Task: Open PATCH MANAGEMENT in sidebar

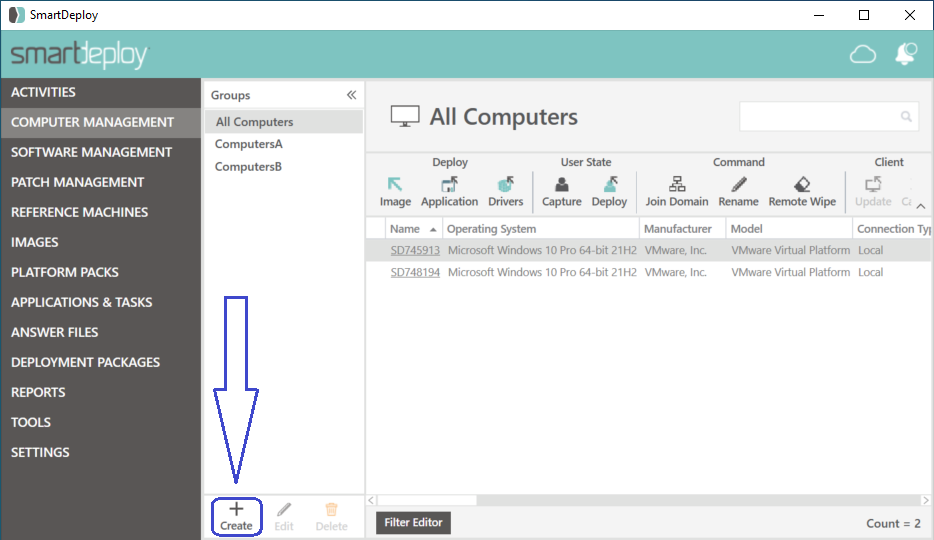Action: click(101, 182)
